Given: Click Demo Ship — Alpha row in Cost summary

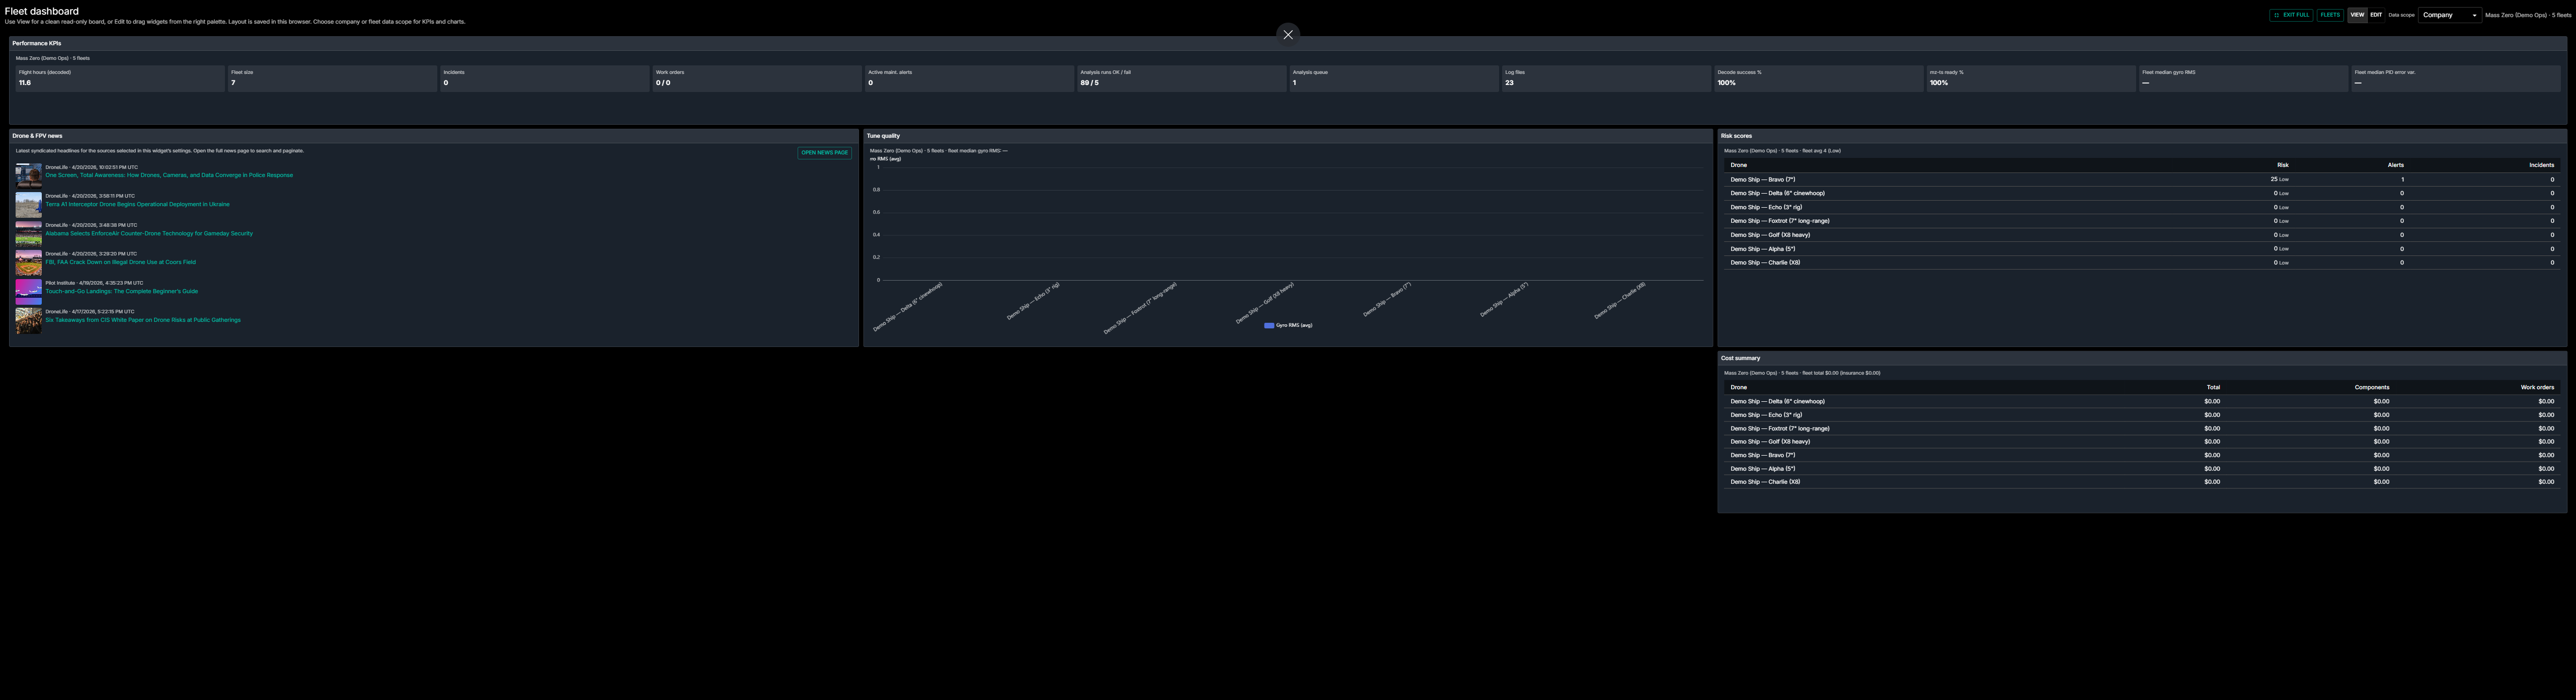Looking at the screenshot, I should 2141,468.
